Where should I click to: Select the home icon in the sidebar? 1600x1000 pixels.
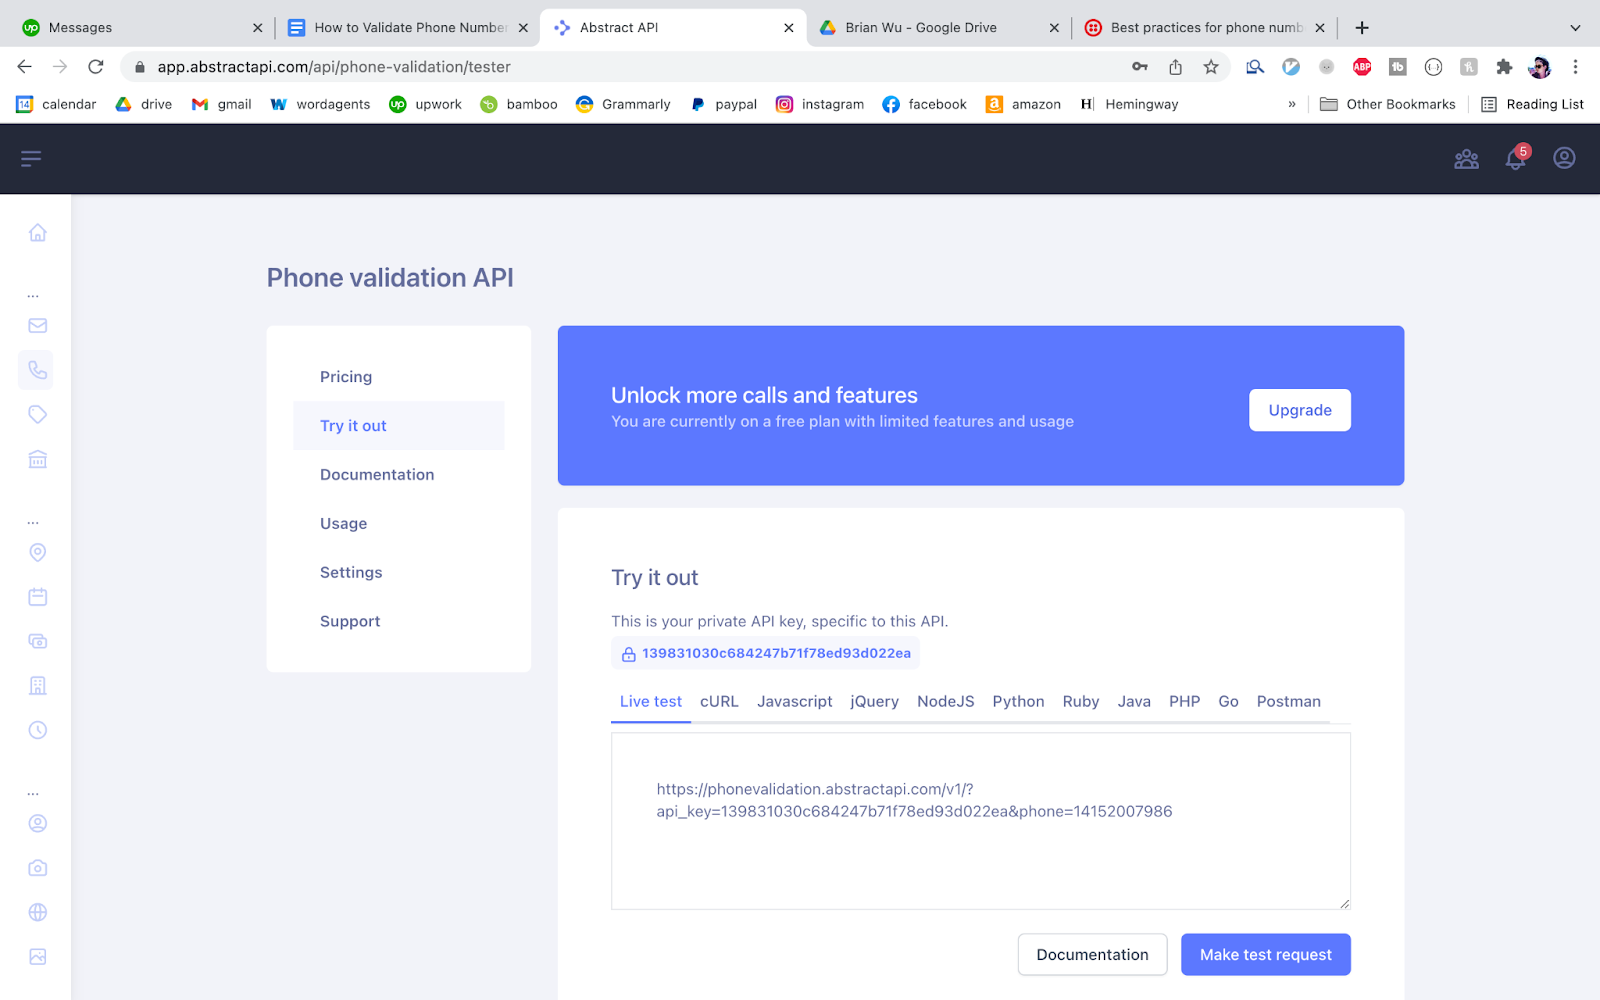pos(37,231)
